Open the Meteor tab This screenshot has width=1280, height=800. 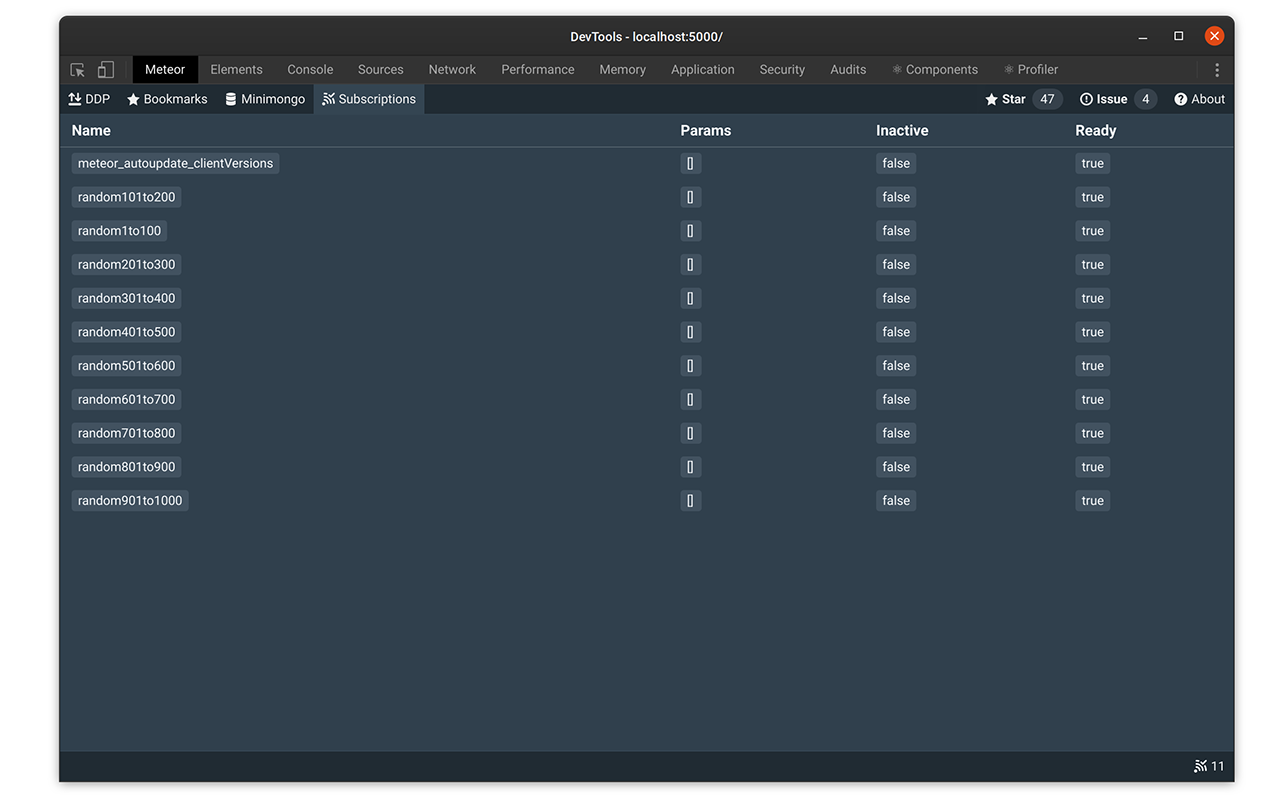pos(165,70)
